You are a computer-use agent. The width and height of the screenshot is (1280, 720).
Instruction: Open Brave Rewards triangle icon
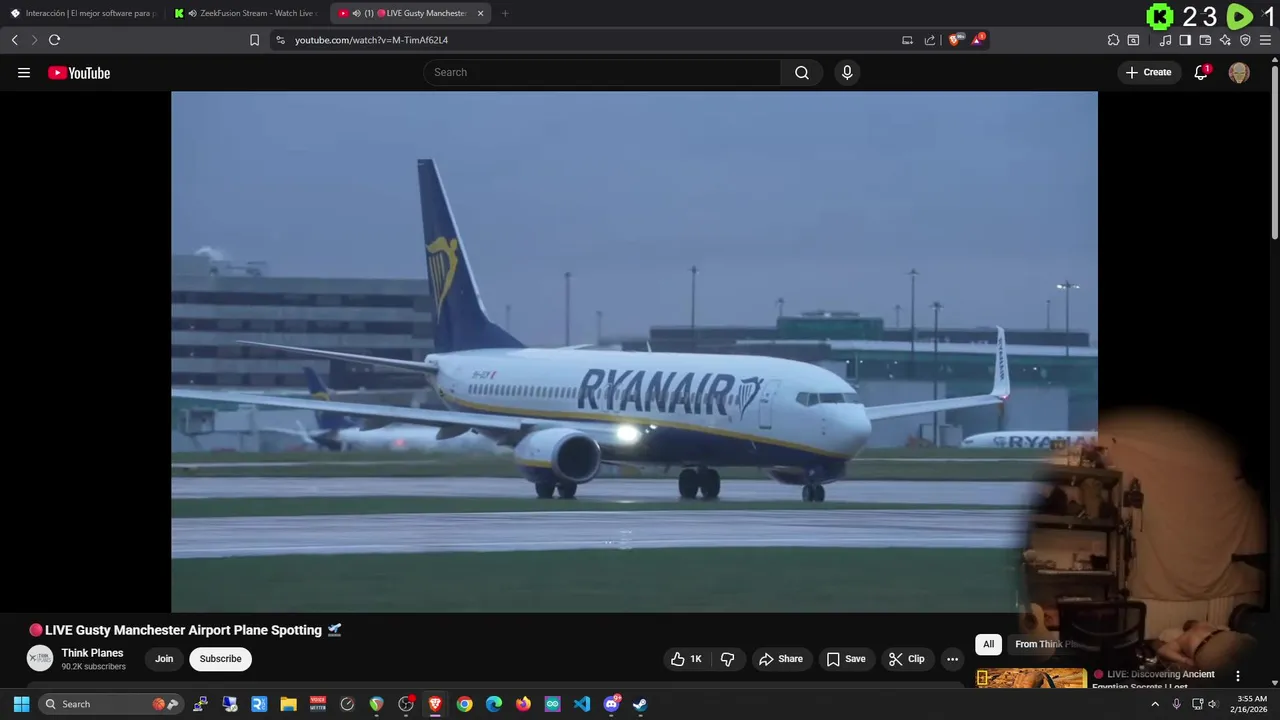[978, 40]
